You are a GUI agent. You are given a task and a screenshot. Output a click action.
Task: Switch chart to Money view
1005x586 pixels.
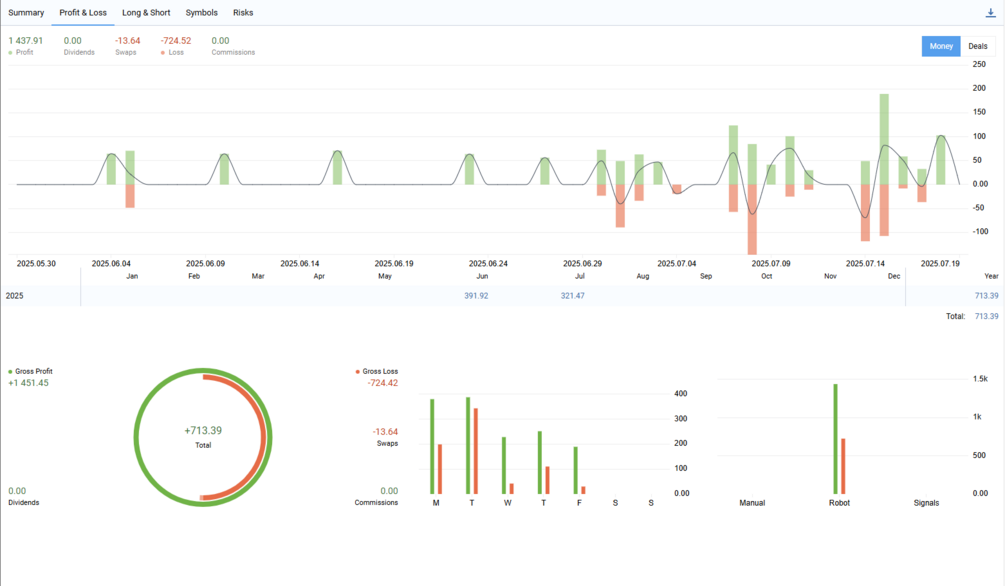(x=941, y=46)
